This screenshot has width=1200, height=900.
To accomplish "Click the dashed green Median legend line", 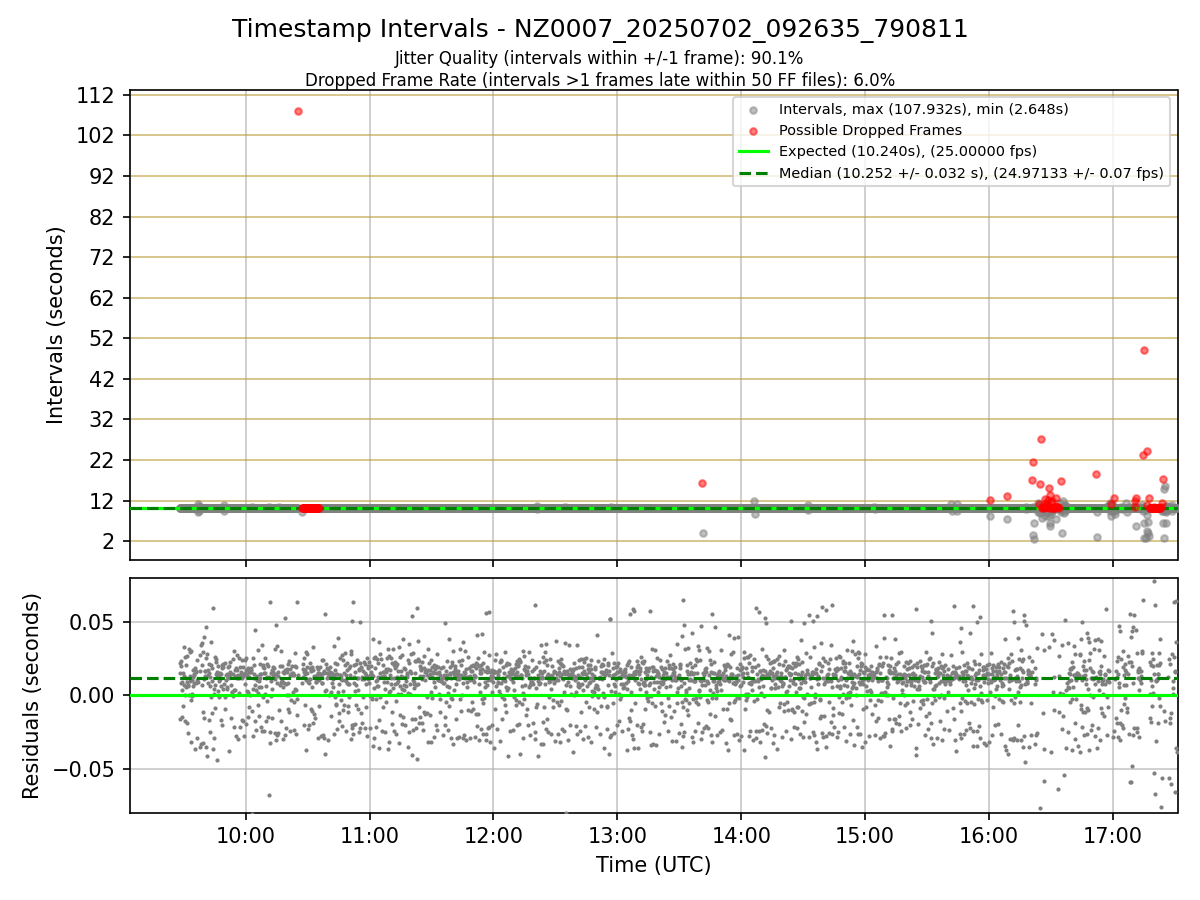I will coord(754,174).
